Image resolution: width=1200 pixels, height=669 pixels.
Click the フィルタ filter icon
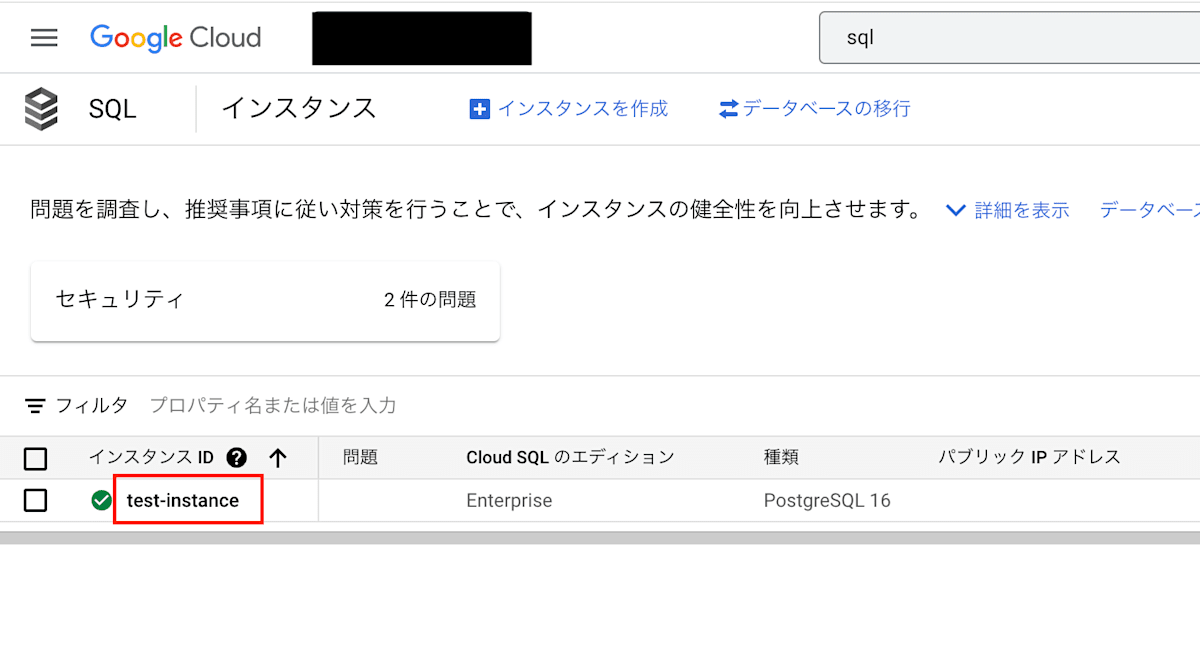[35, 406]
